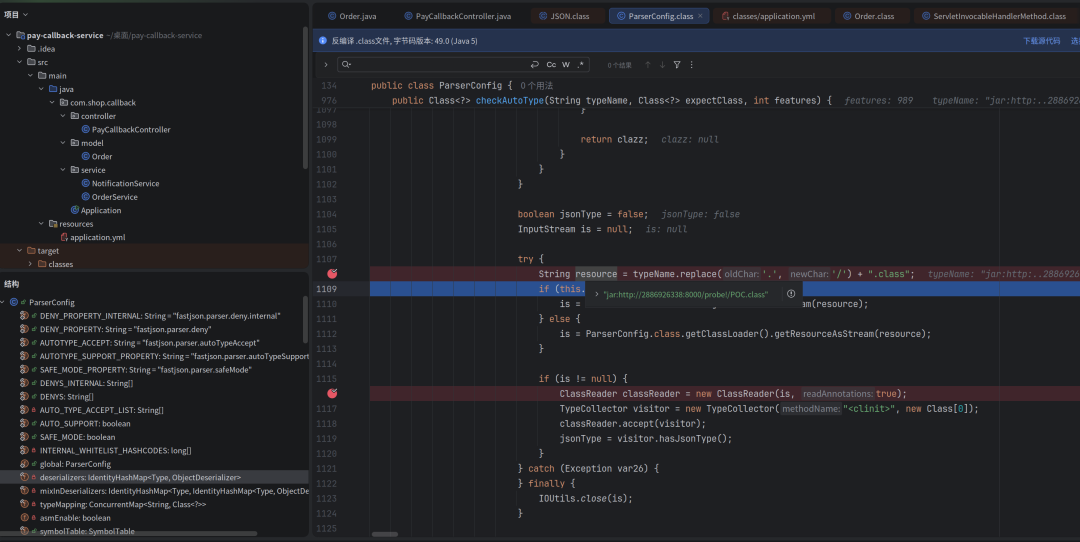
Task: Open search options three-dot menu
Action: tap(692, 65)
